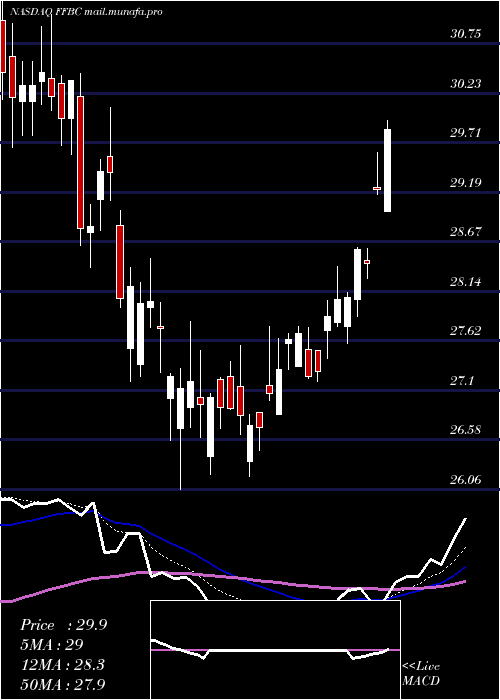Select the 27.1 price axis label

click(462, 380)
